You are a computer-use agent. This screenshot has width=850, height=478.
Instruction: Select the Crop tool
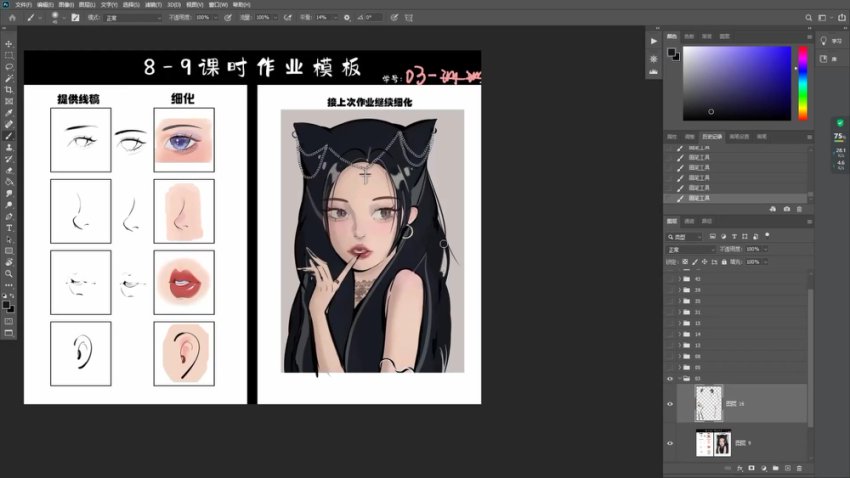tap(9, 89)
